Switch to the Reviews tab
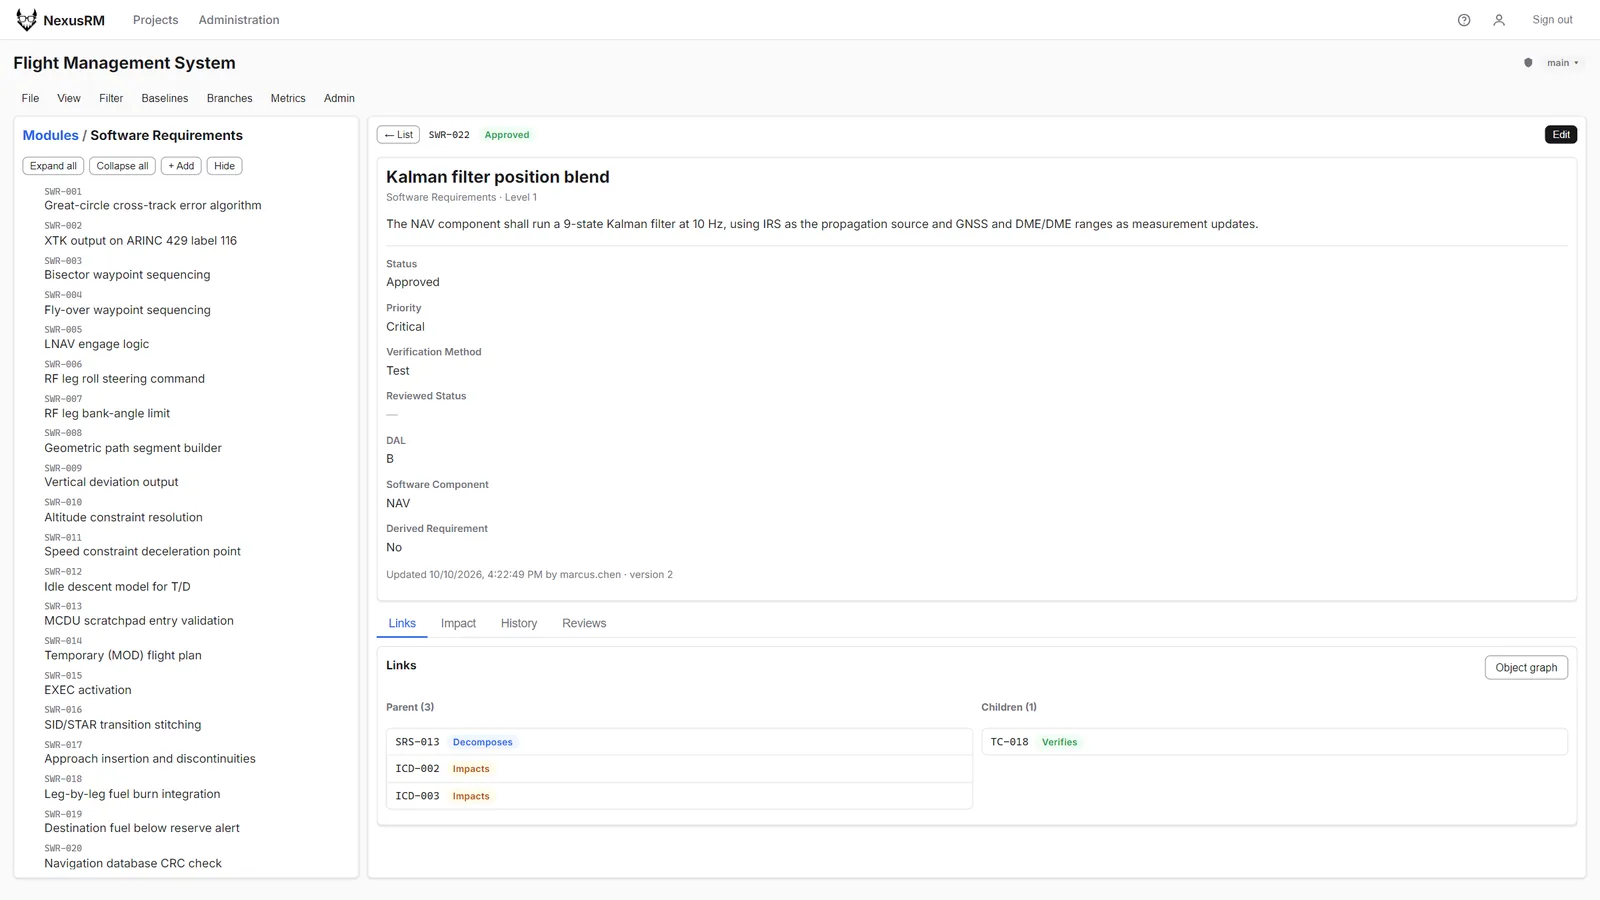 [584, 623]
